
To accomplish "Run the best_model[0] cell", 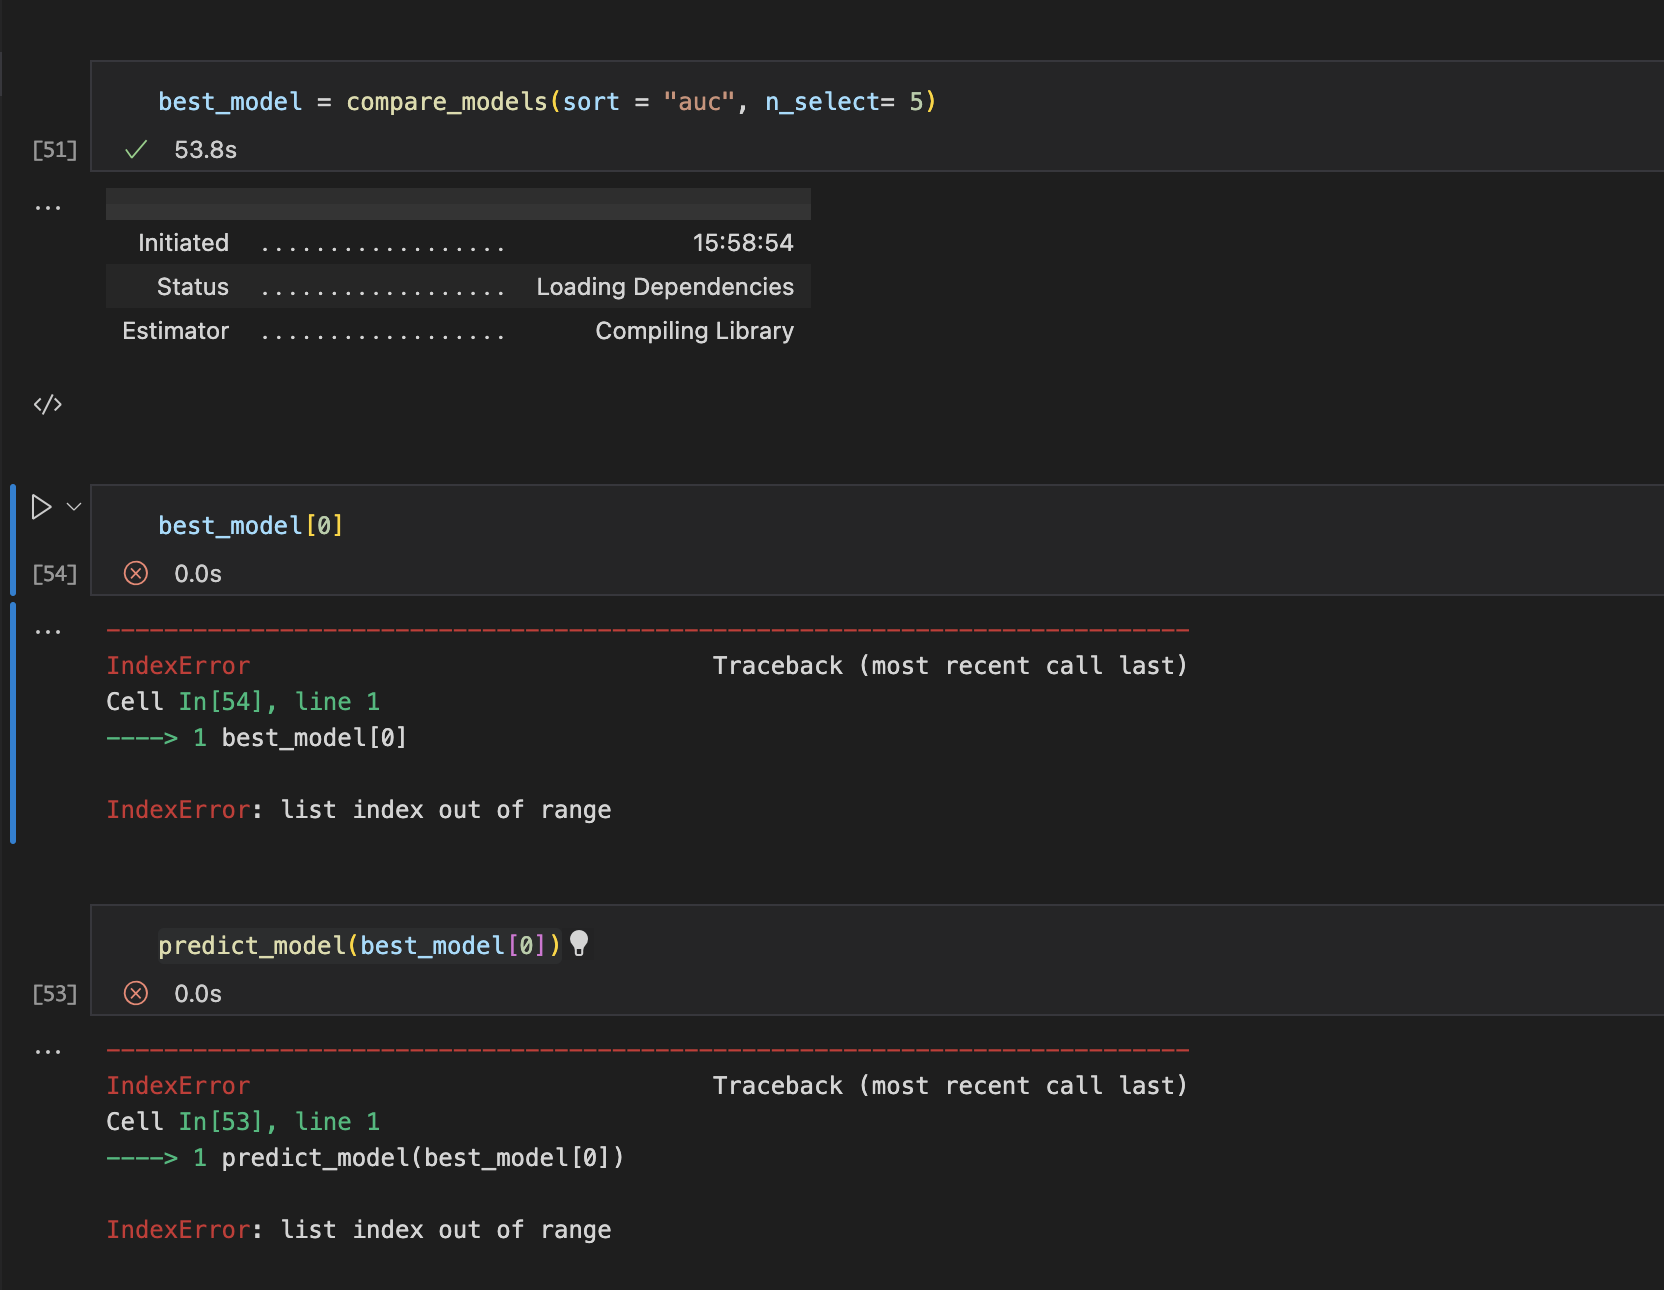I will (41, 506).
